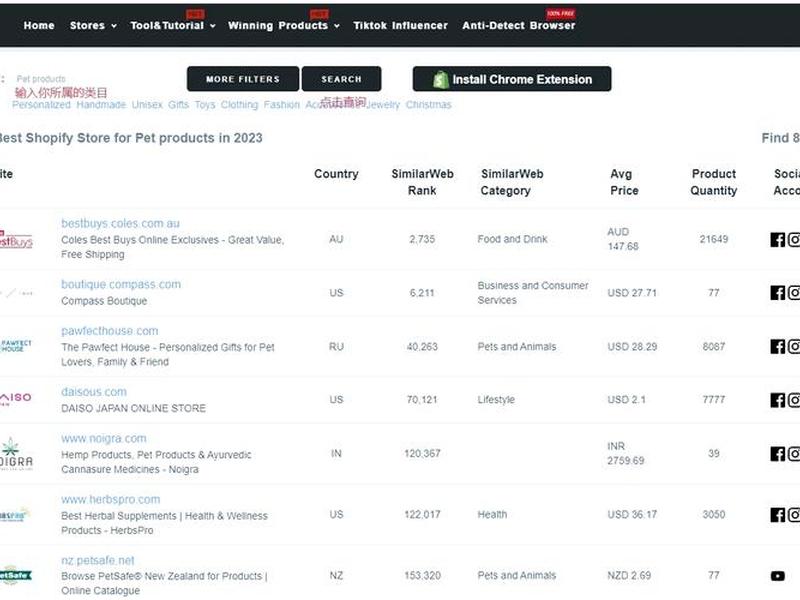Click the Pawfect House store logo

pyautogui.click(x=15, y=346)
